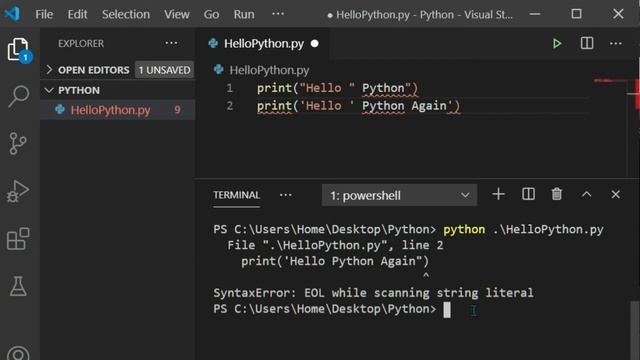Split the editor to the right

(x=587, y=43)
